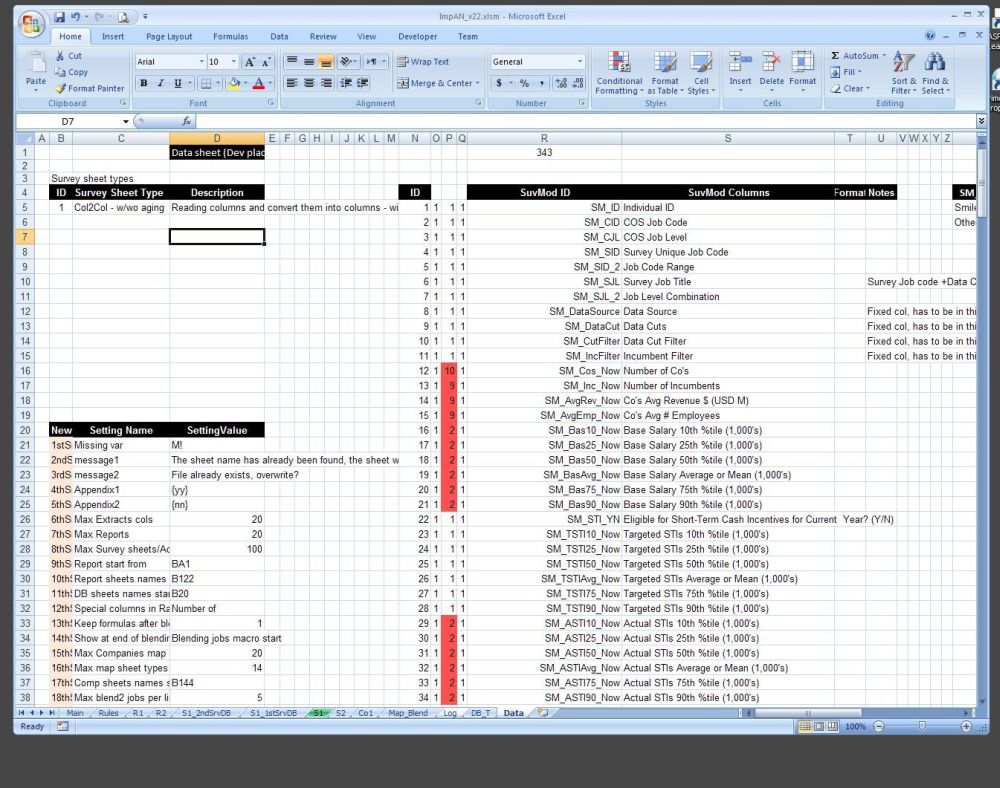The image size is (1000, 788).
Task: Click the AutoSum sigma icon
Action: 836,56
